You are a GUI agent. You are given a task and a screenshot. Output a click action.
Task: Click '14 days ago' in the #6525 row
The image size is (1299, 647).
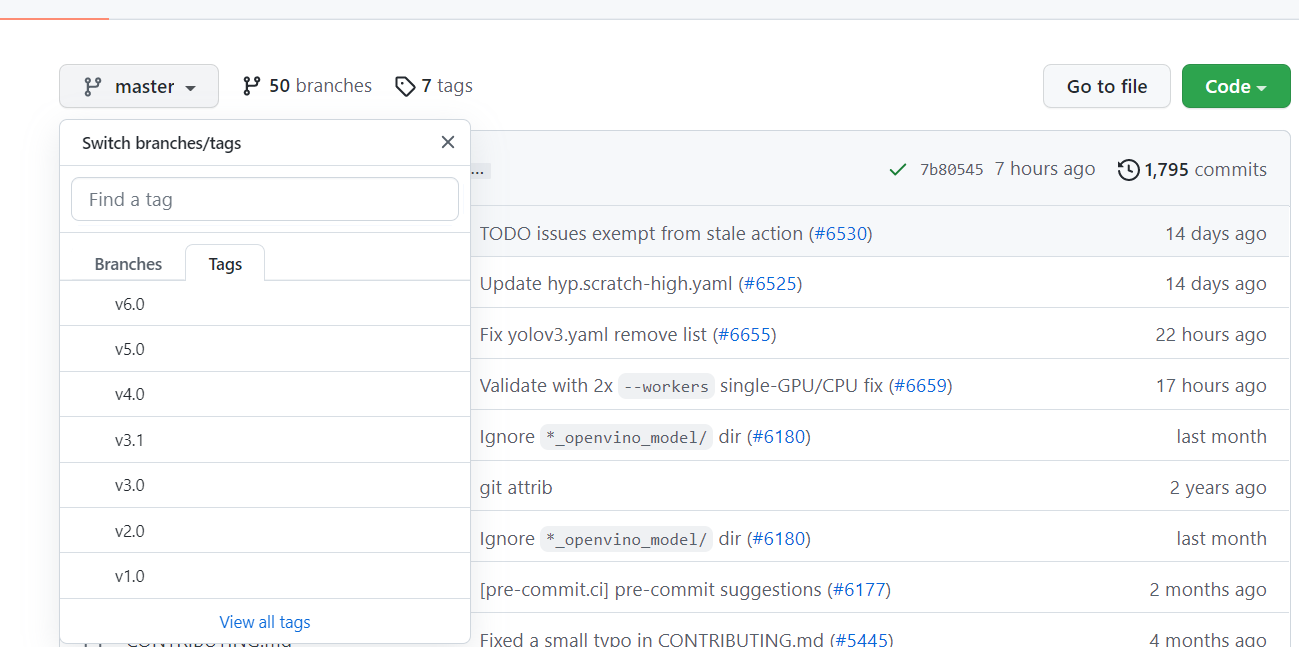pos(1216,284)
